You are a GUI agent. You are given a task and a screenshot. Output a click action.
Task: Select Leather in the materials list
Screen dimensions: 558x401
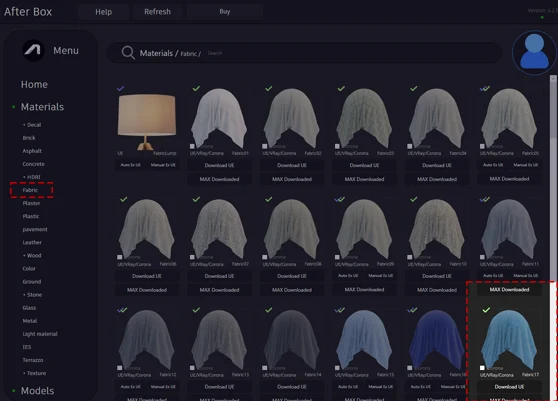[x=32, y=242]
